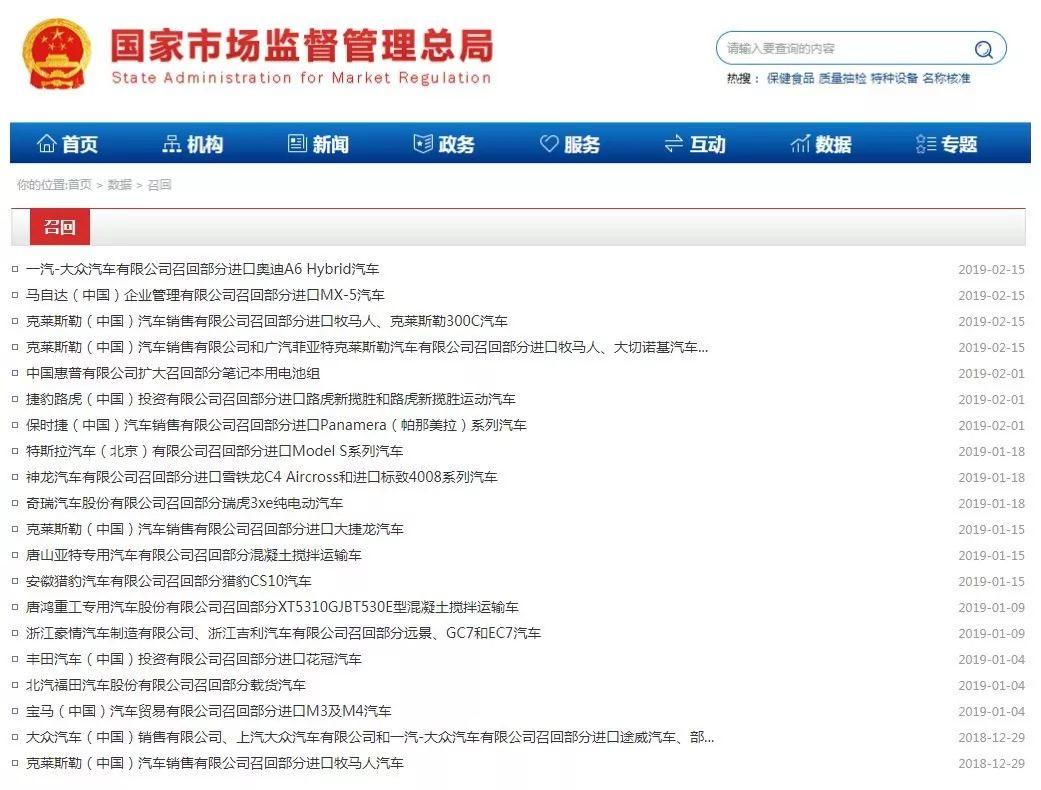Select hot search term 质量抽检
Viewport: 1041px width, 790px height.
click(x=842, y=78)
